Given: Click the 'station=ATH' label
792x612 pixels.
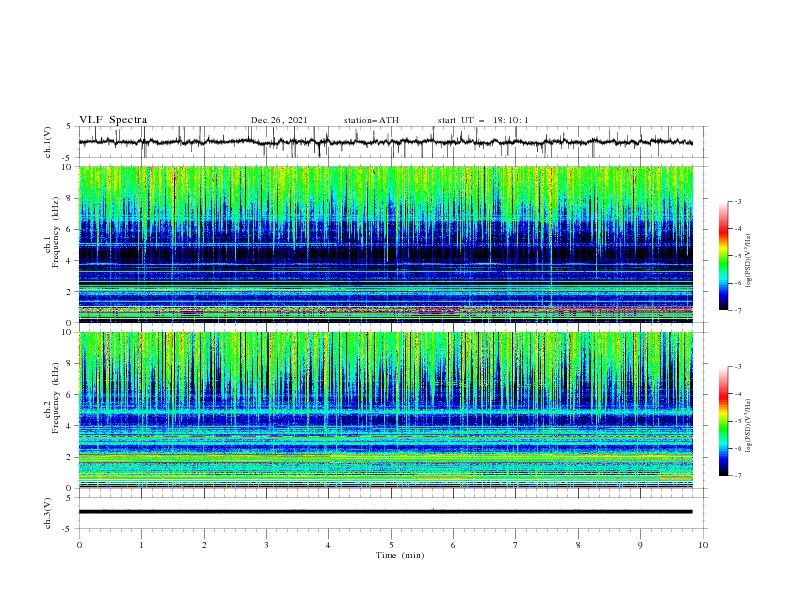Looking at the screenshot, I should click(x=371, y=120).
